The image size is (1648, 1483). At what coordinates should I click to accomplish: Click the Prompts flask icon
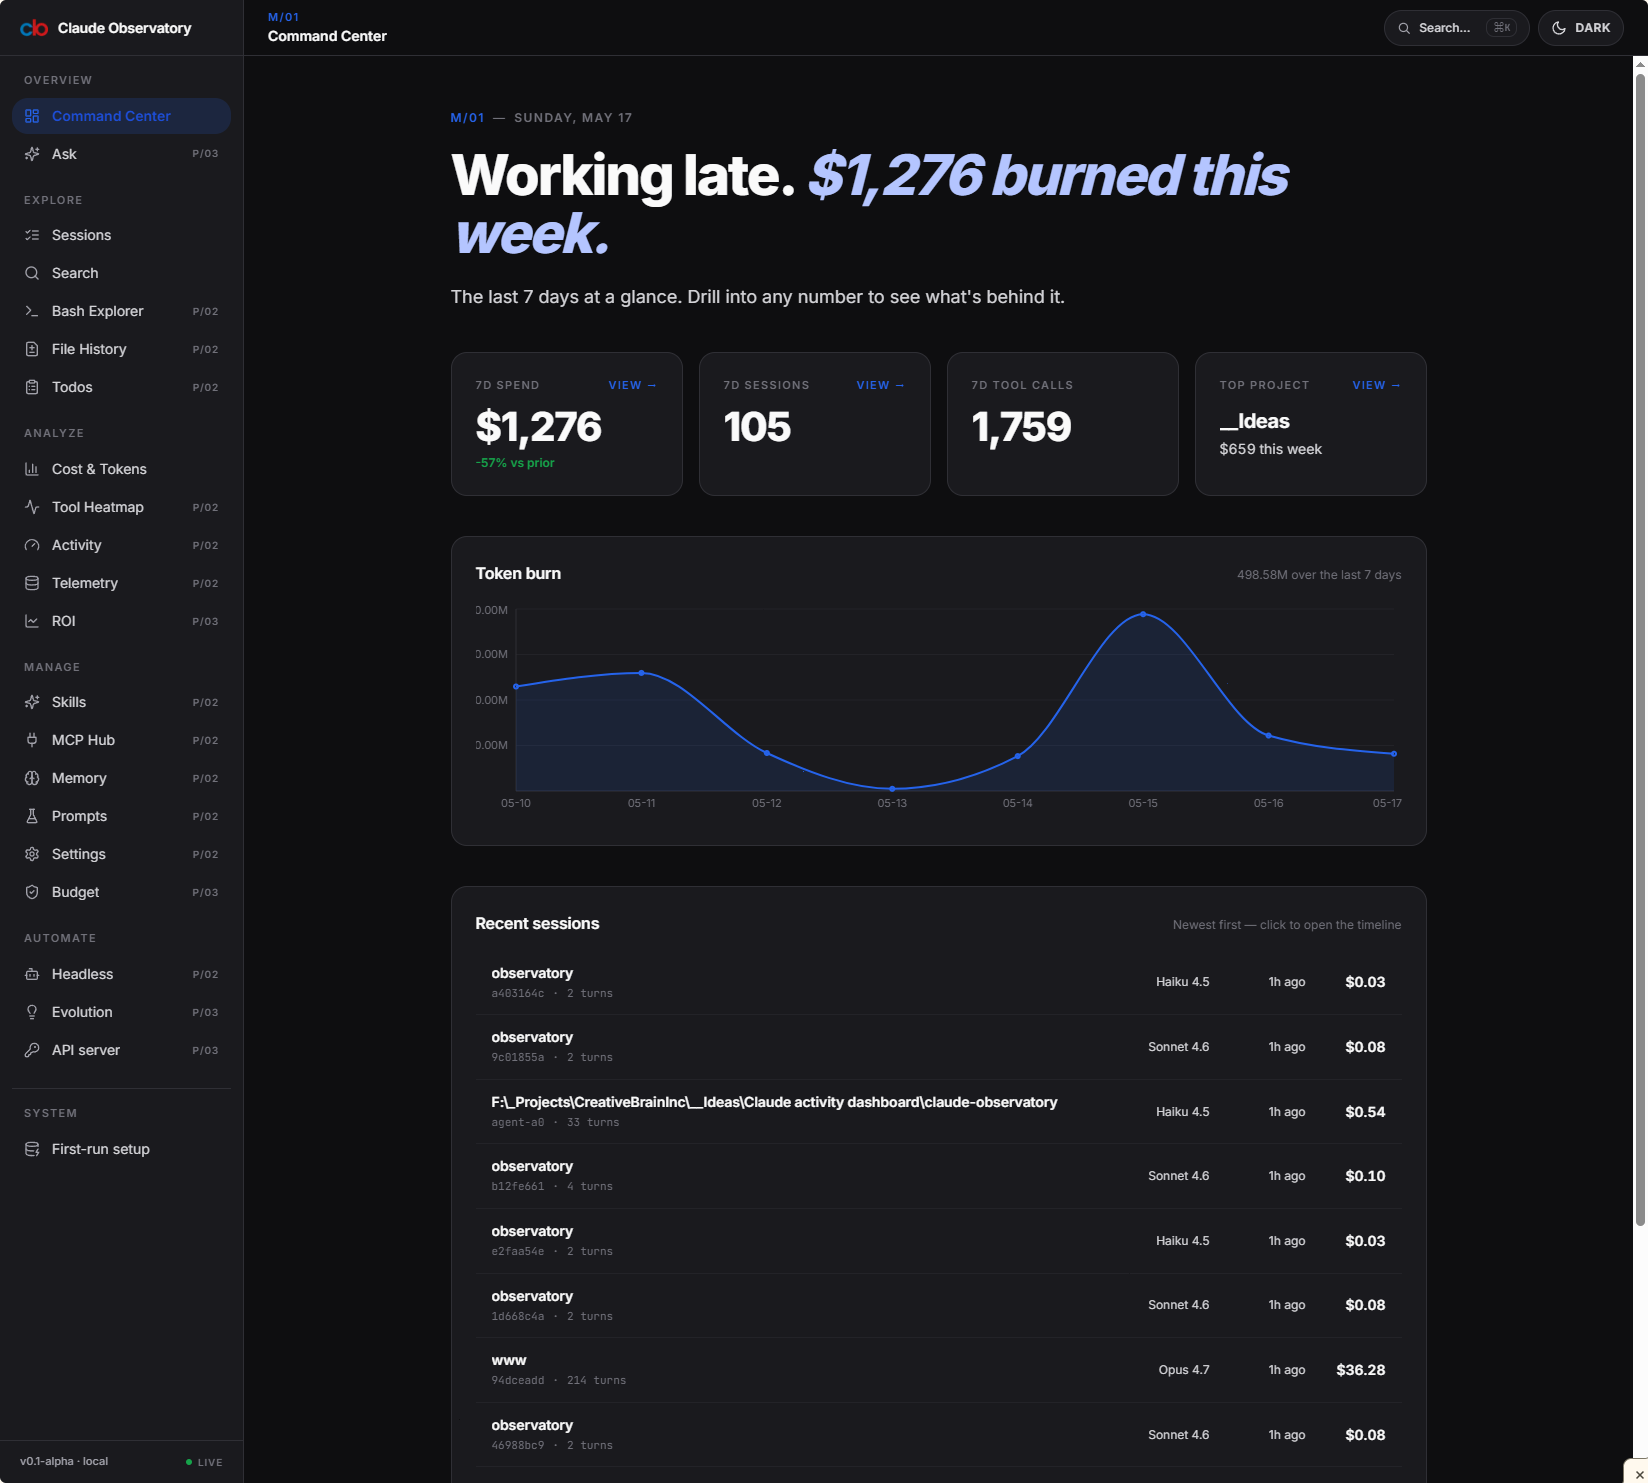[x=32, y=816]
